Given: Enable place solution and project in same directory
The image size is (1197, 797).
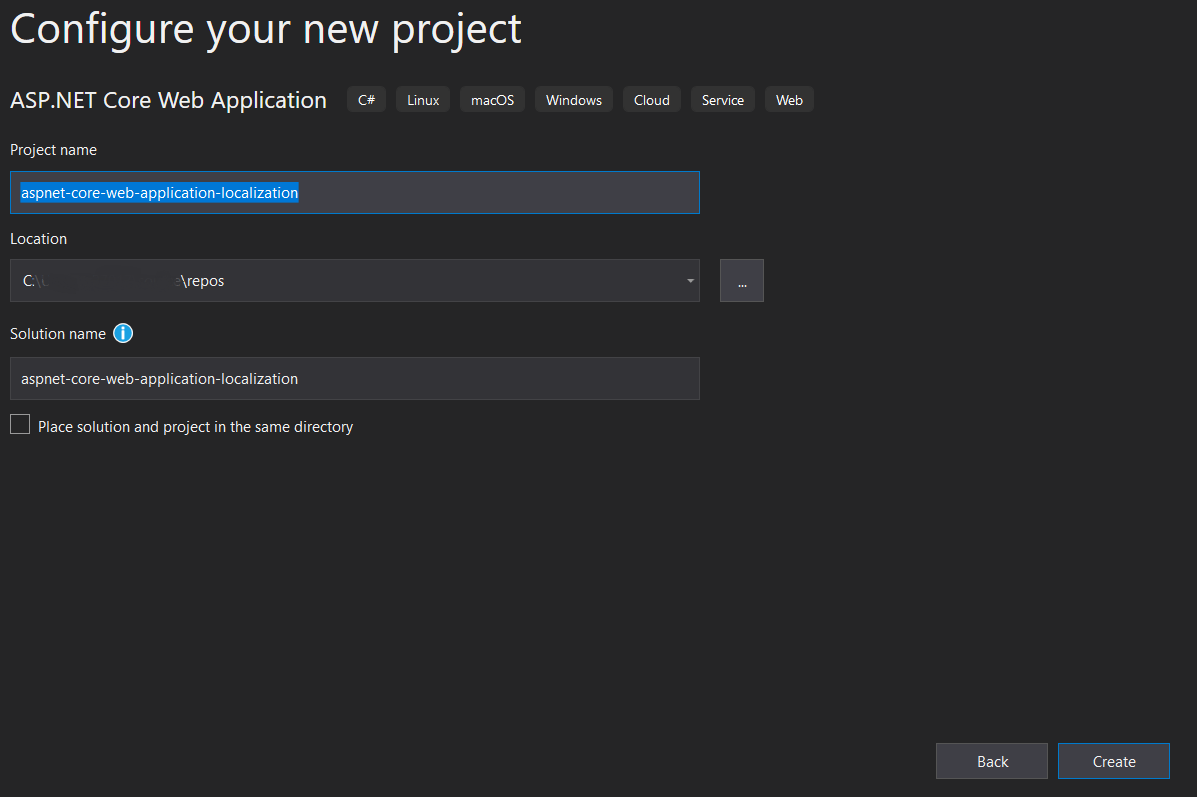Looking at the screenshot, I should pos(19,424).
